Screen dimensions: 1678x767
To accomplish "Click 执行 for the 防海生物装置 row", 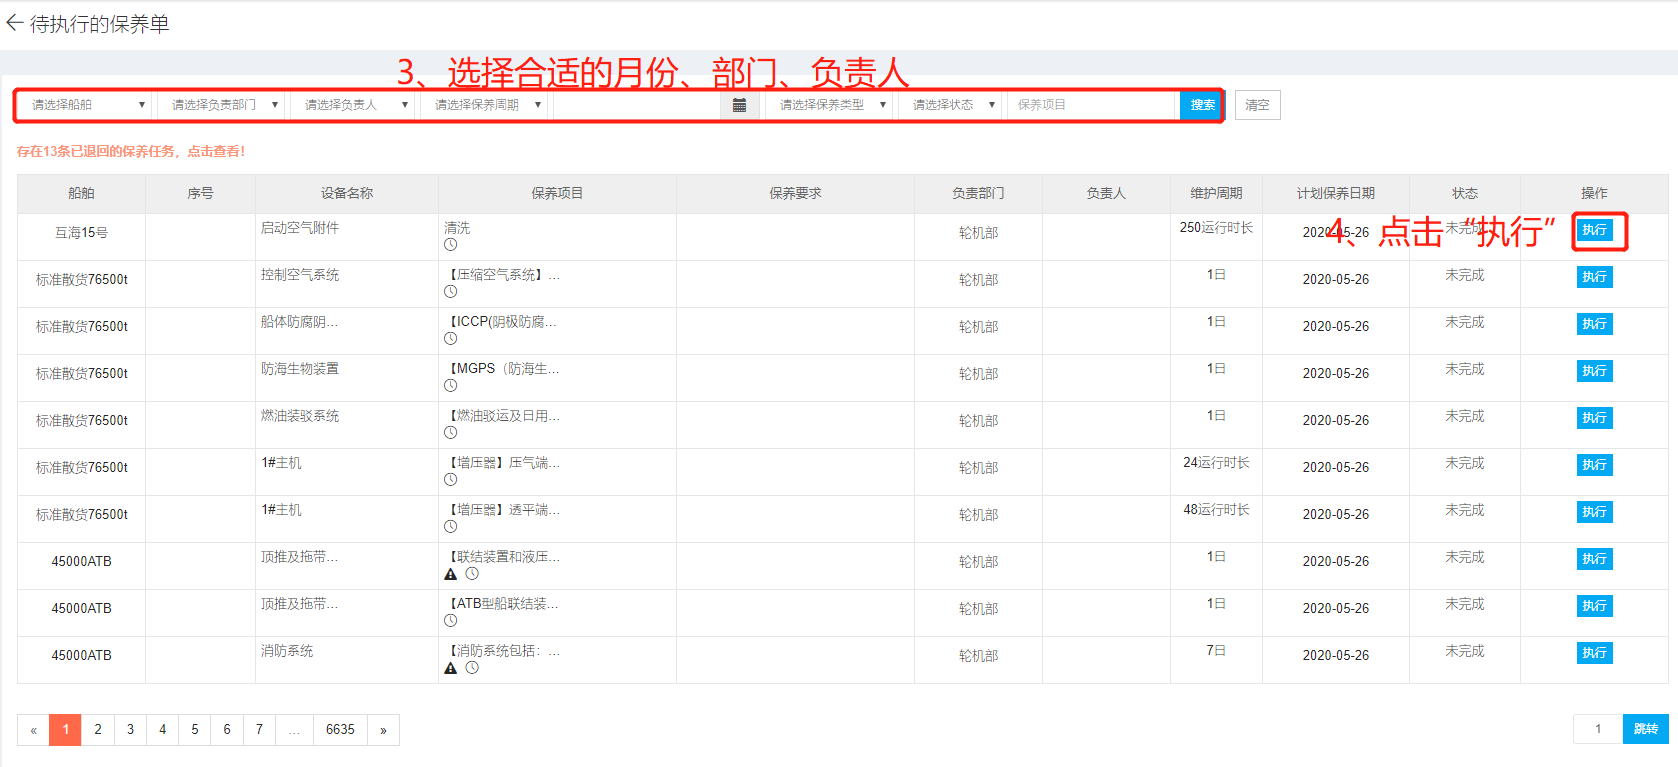I will coord(1594,371).
